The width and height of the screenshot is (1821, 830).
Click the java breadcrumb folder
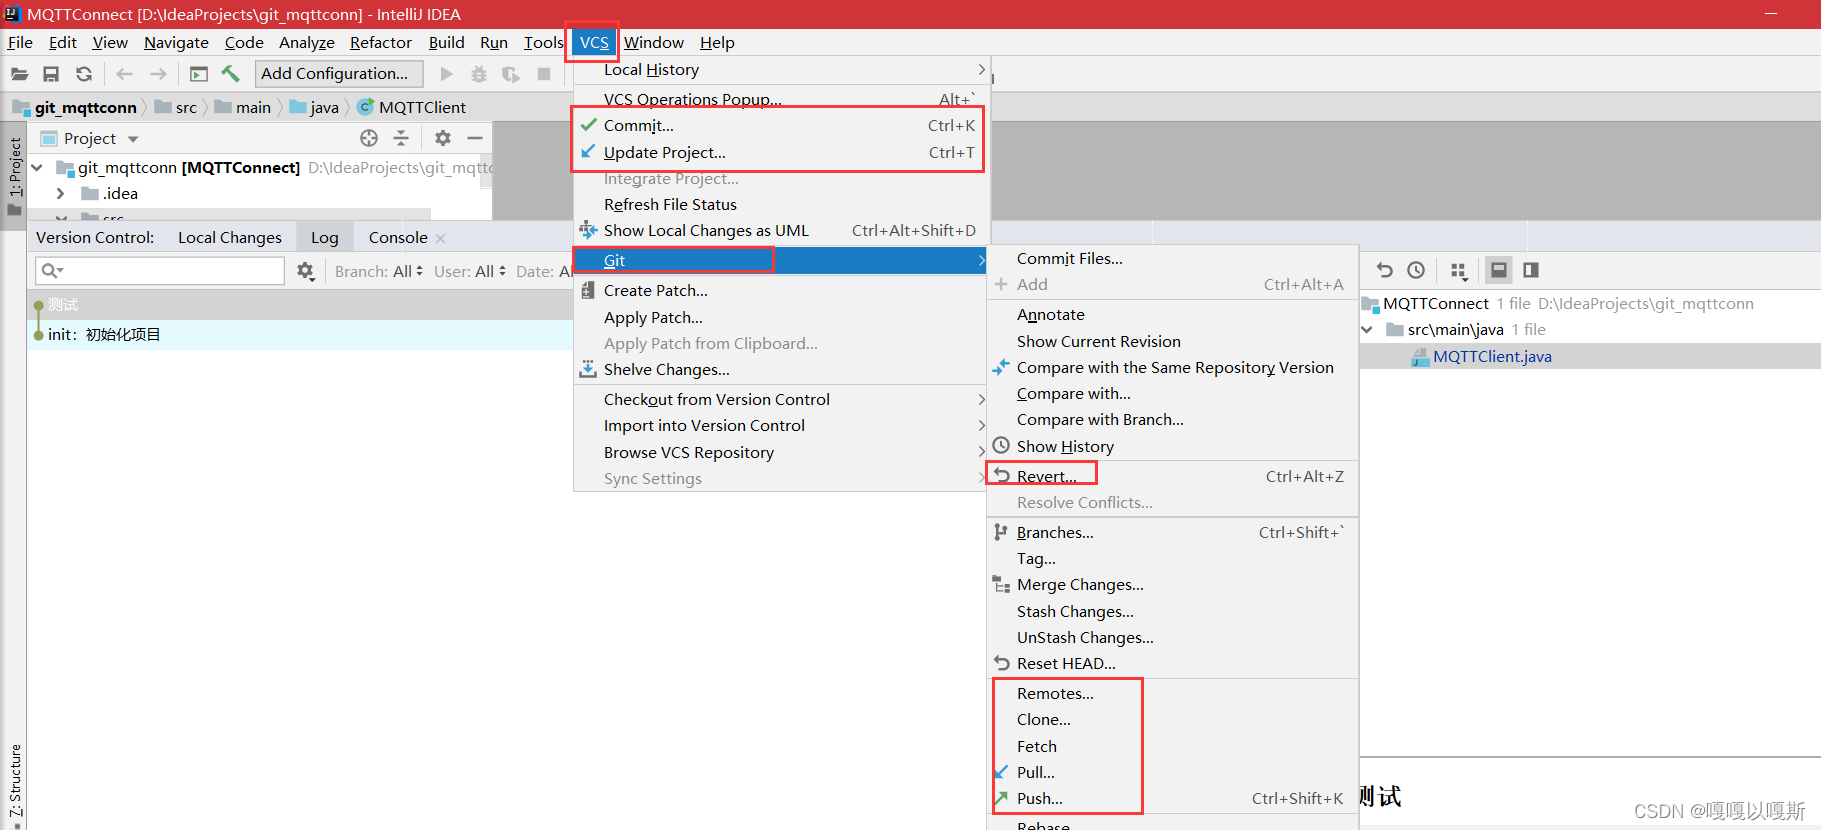314,107
